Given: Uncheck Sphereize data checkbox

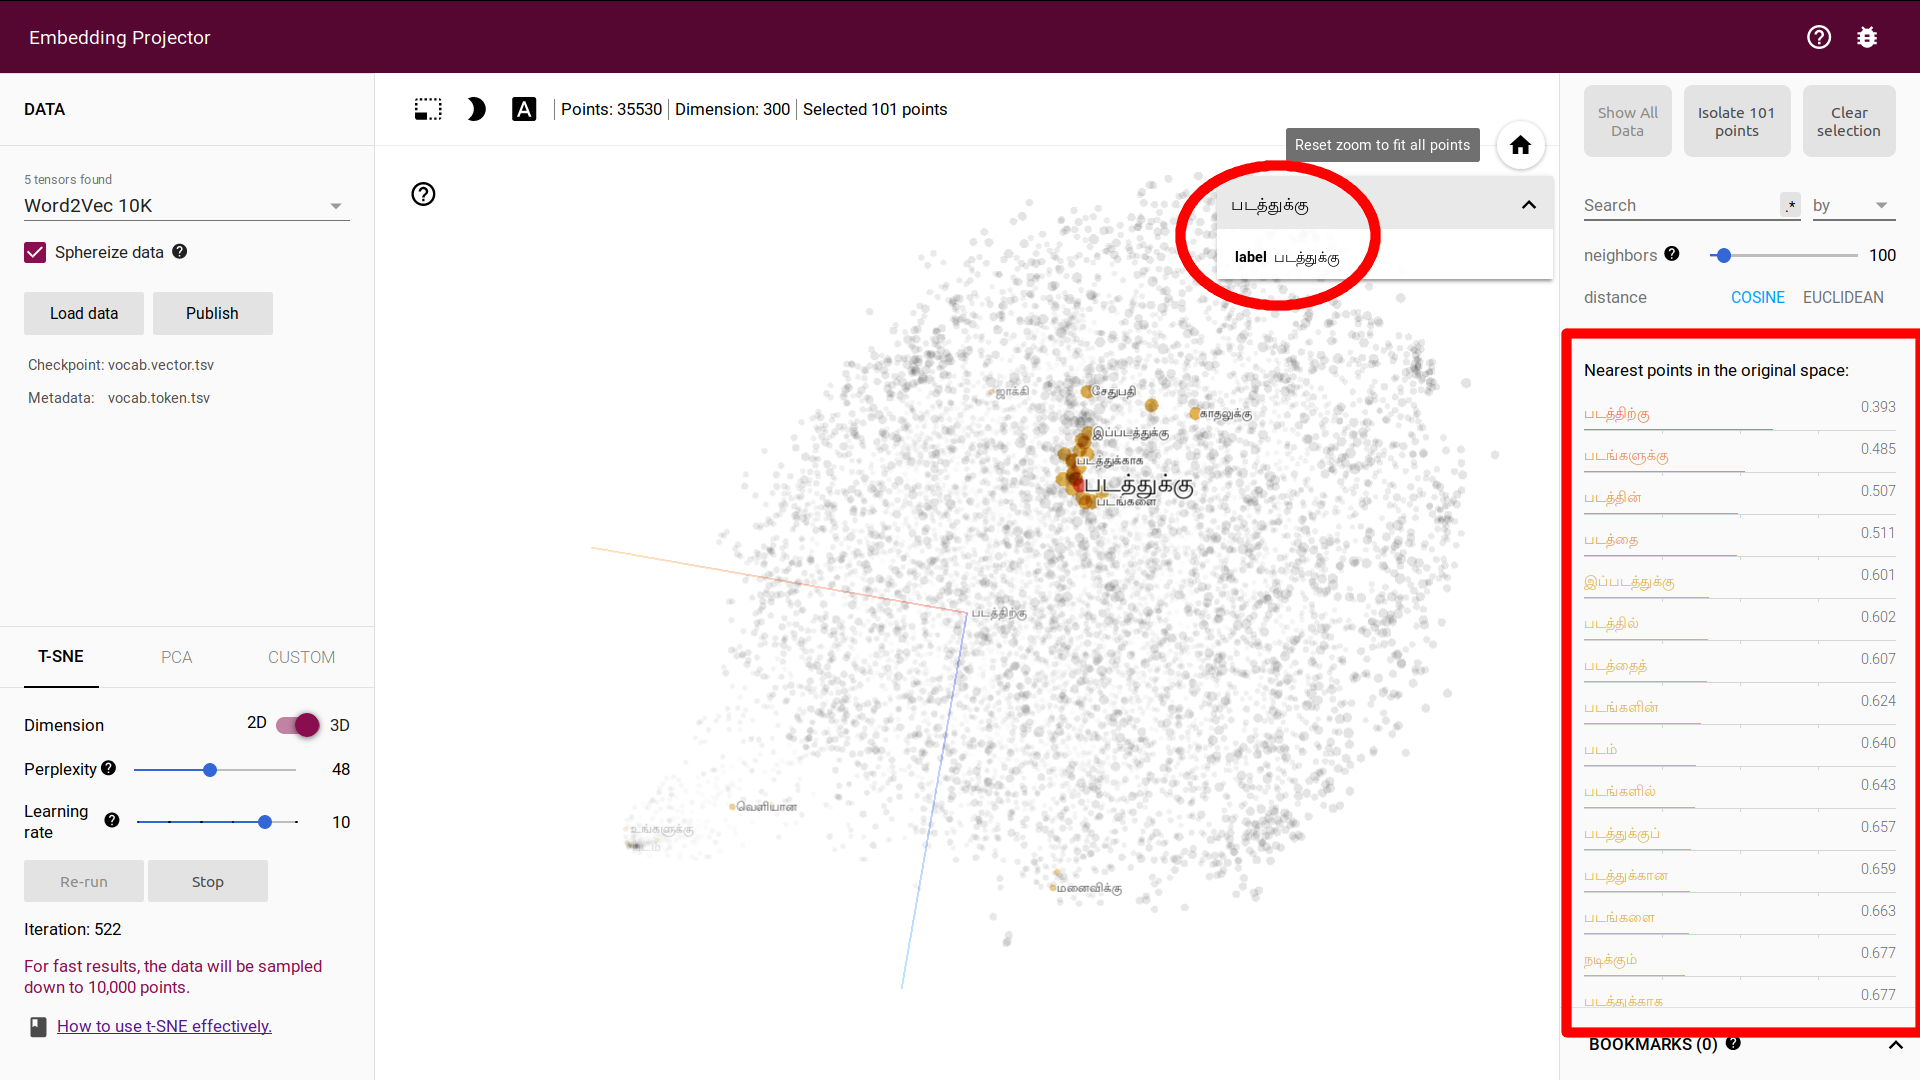Looking at the screenshot, I should tap(35, 252).
